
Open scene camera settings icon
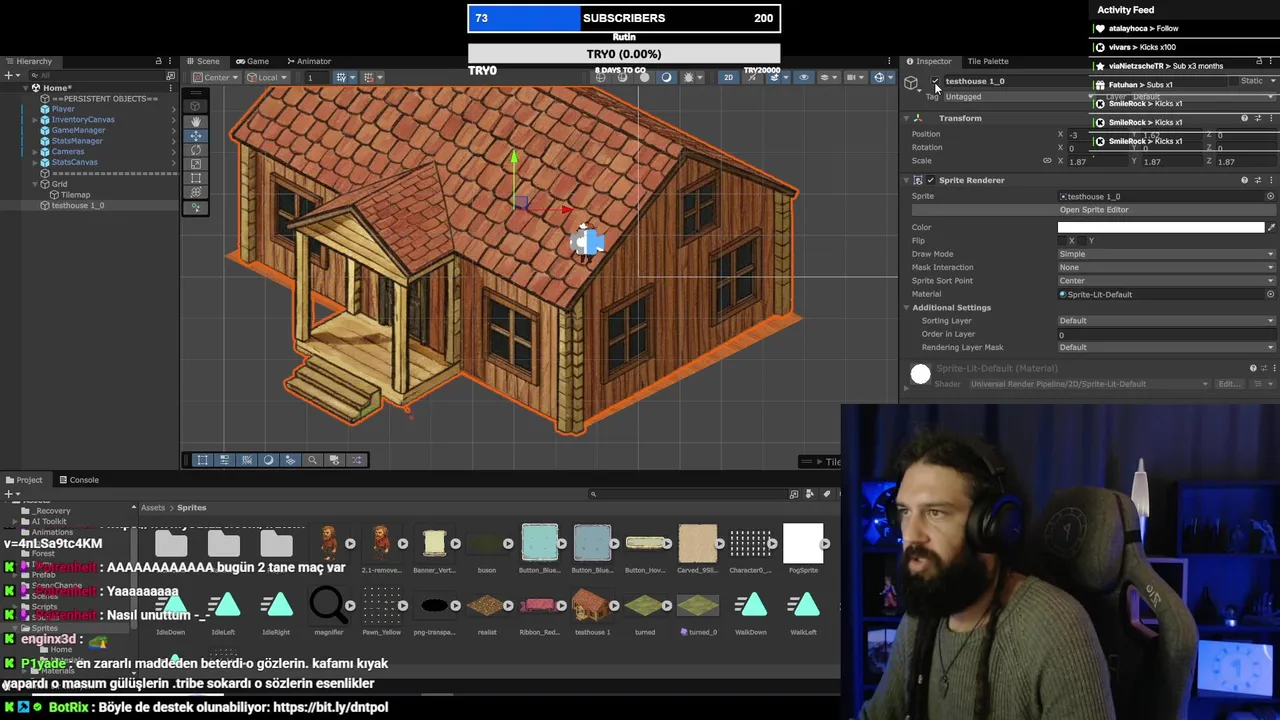[x=853, y=77]
